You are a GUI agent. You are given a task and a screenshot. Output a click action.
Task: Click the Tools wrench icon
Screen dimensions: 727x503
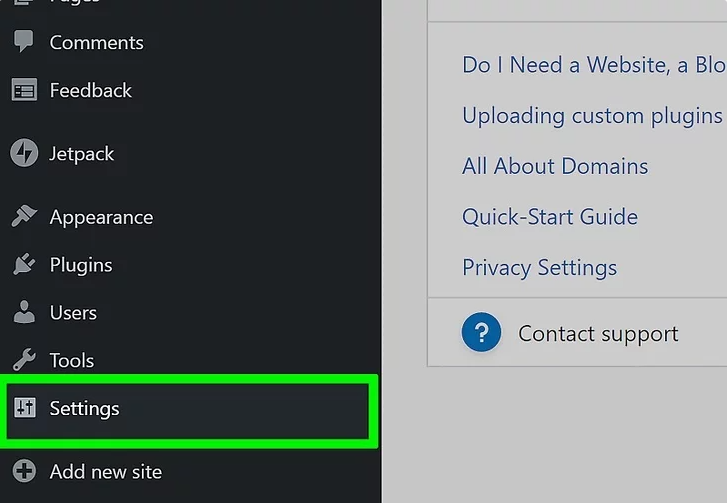coord(24,359)
